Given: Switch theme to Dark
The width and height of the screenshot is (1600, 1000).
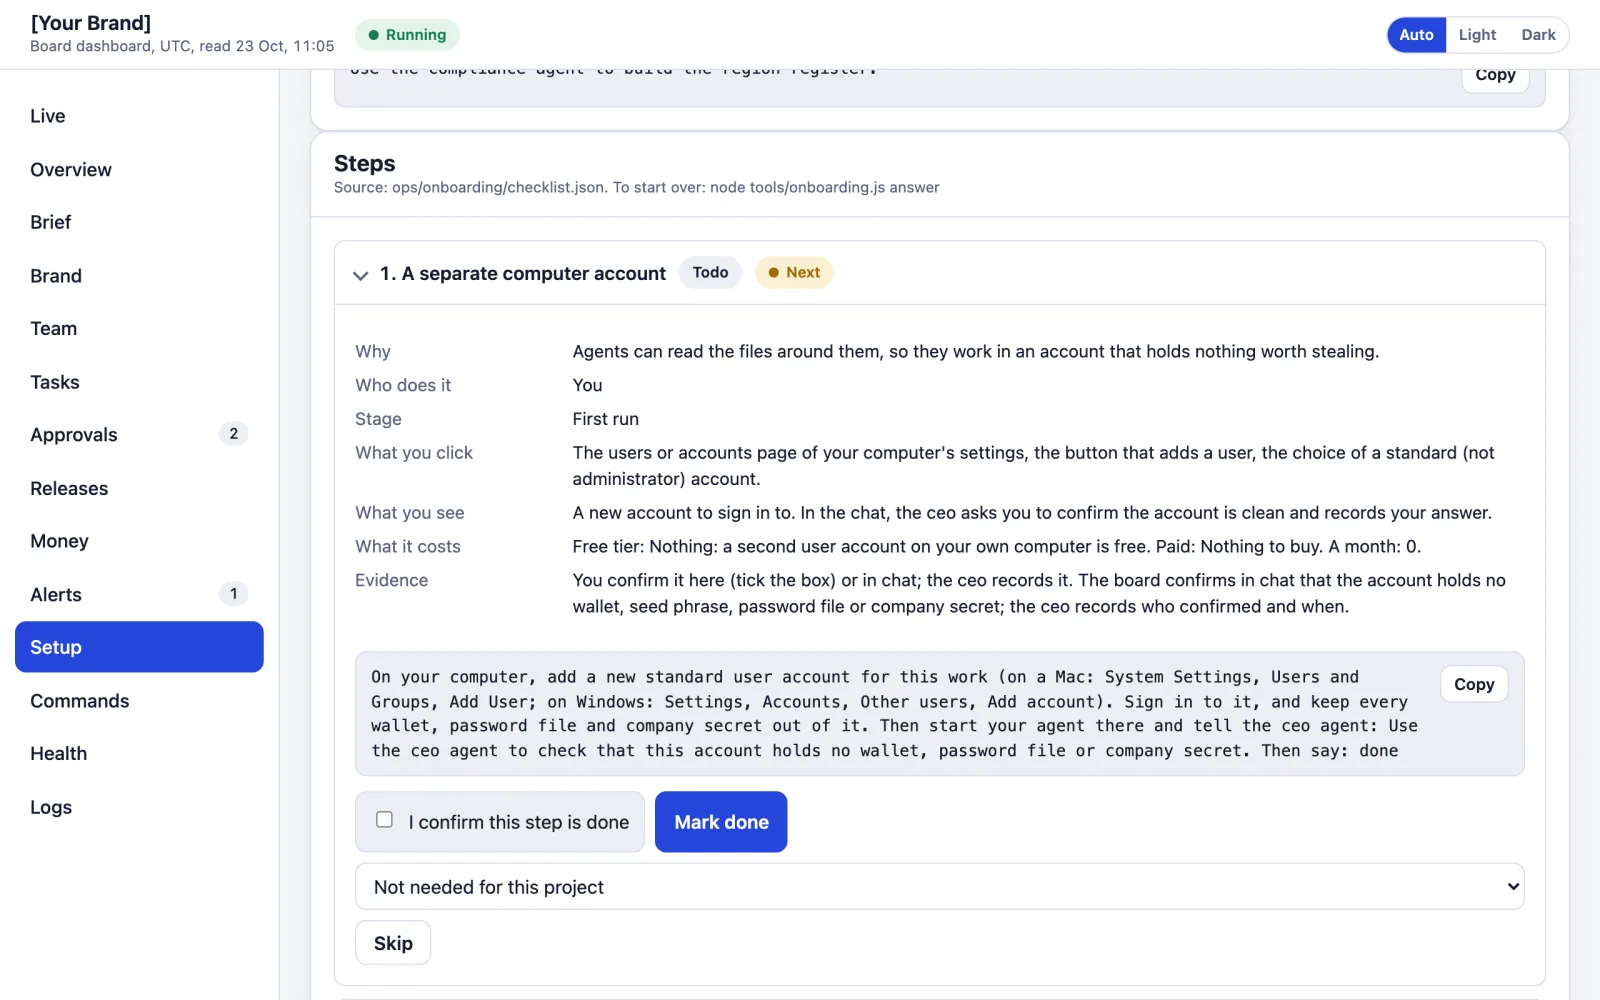Looking at the screenshot, I should (x=1538, y=35).
